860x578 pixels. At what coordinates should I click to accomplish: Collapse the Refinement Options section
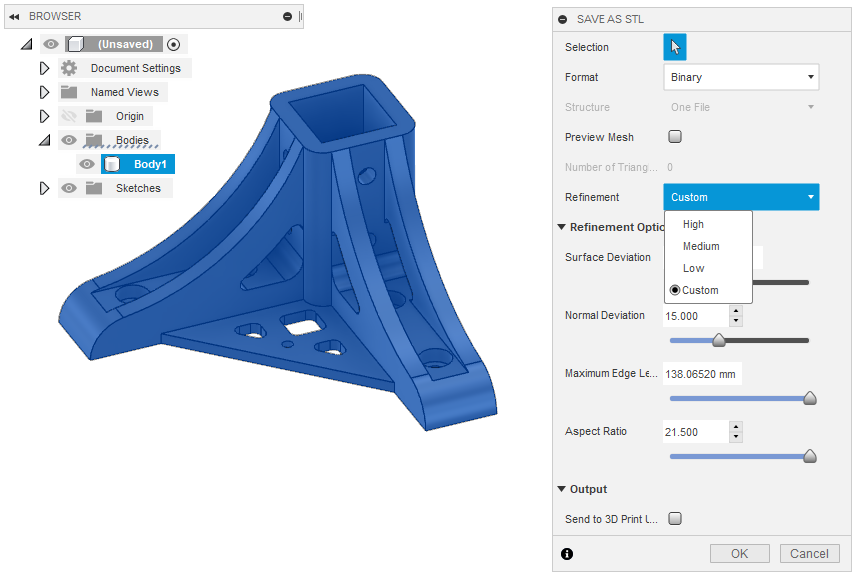pyautogui.click(x=561, y=226)
